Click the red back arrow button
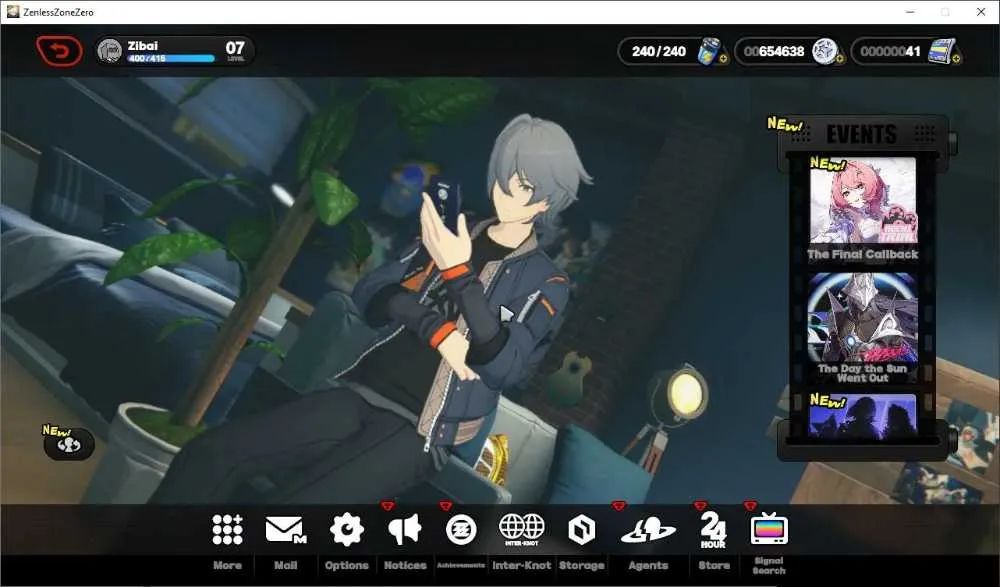Screen dimensions: 1000x587 [x=59, y=51]
